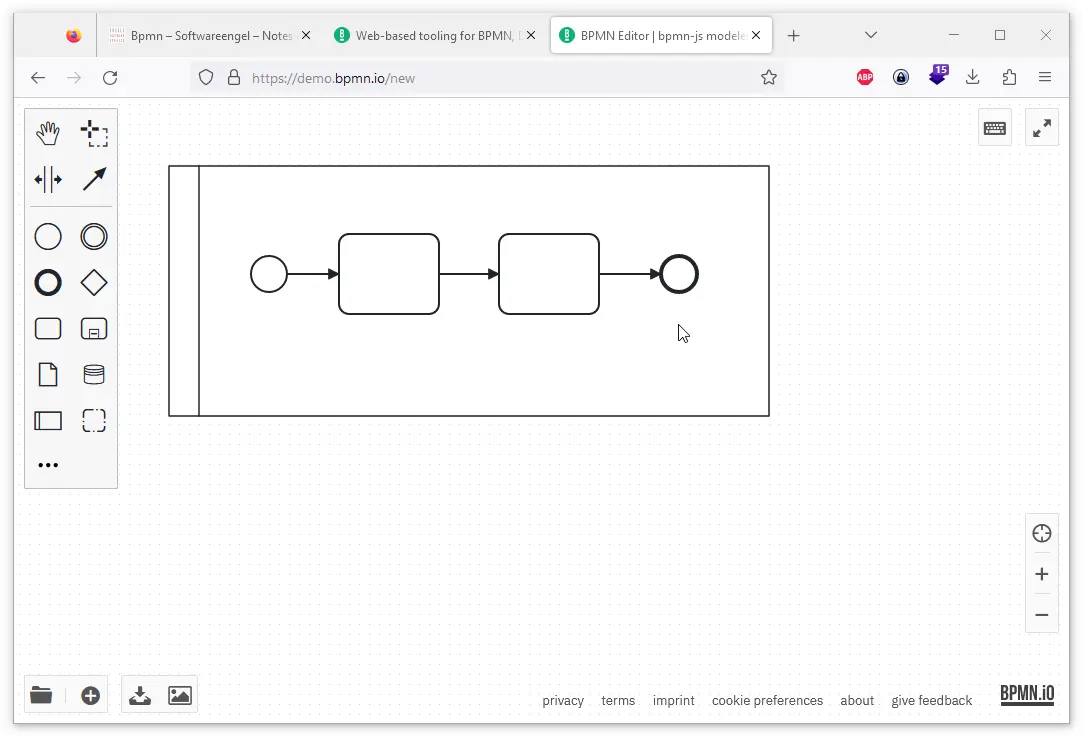Create a task from the palette

pos(48,329)
